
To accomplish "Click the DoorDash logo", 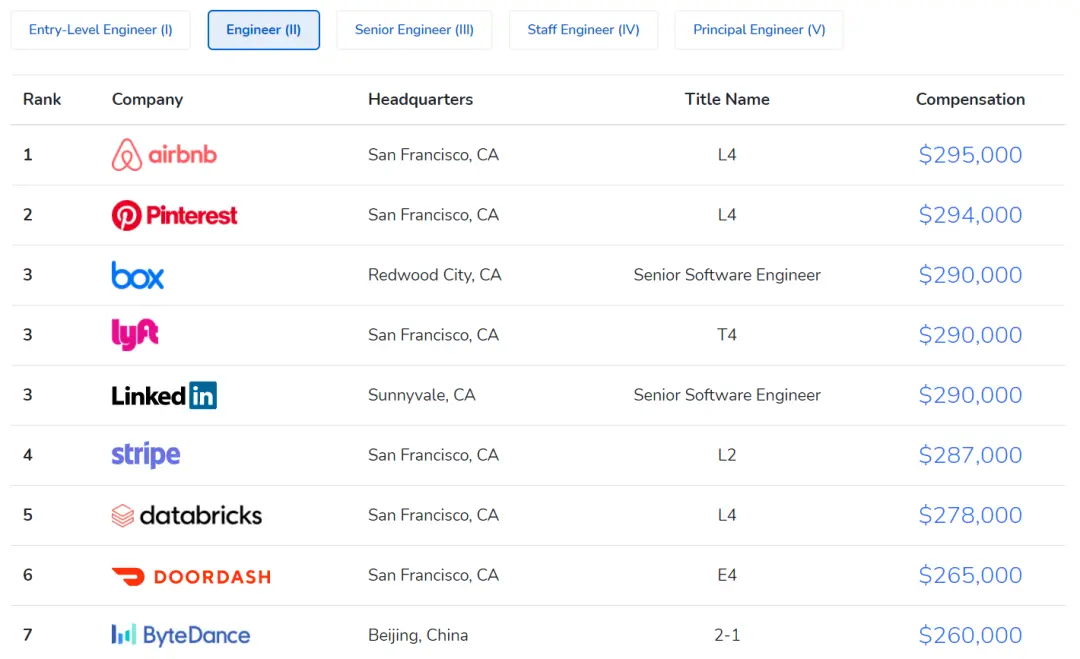I will pyautogui.click(x=191, y=576).
